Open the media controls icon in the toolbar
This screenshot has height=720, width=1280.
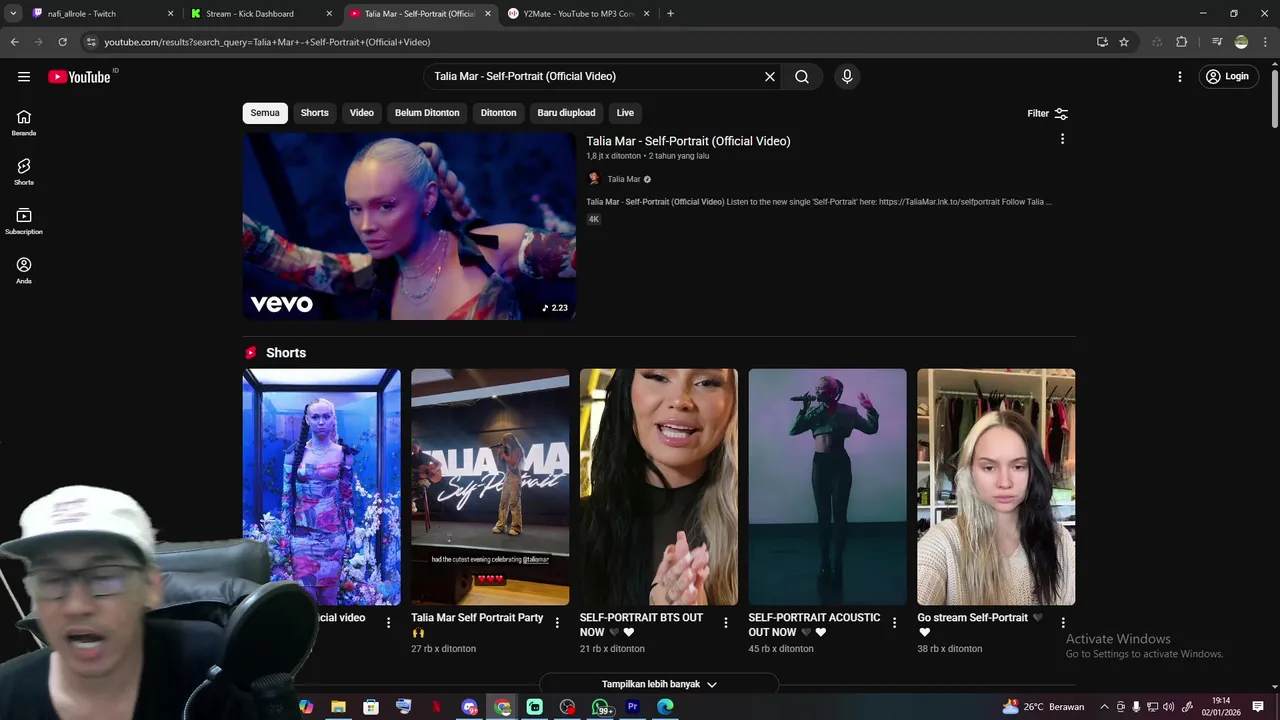pyautogui.click(x=1217, y=42)
